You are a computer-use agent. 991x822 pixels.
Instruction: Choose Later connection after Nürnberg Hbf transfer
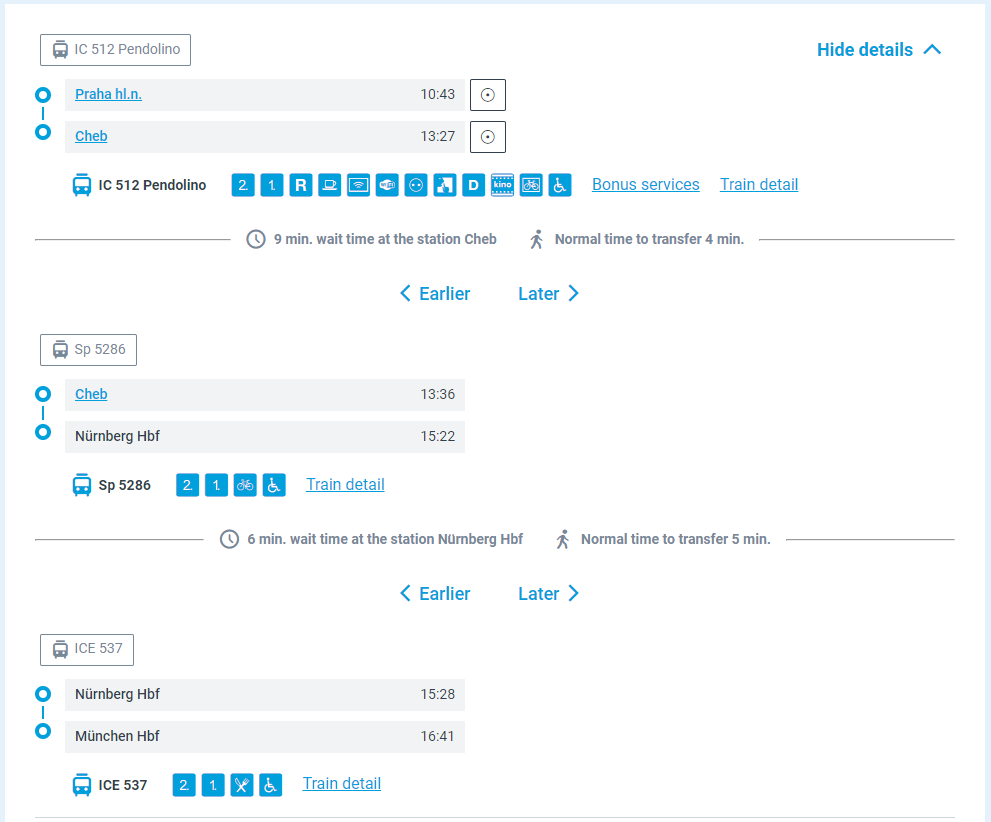tap(548, 594)
